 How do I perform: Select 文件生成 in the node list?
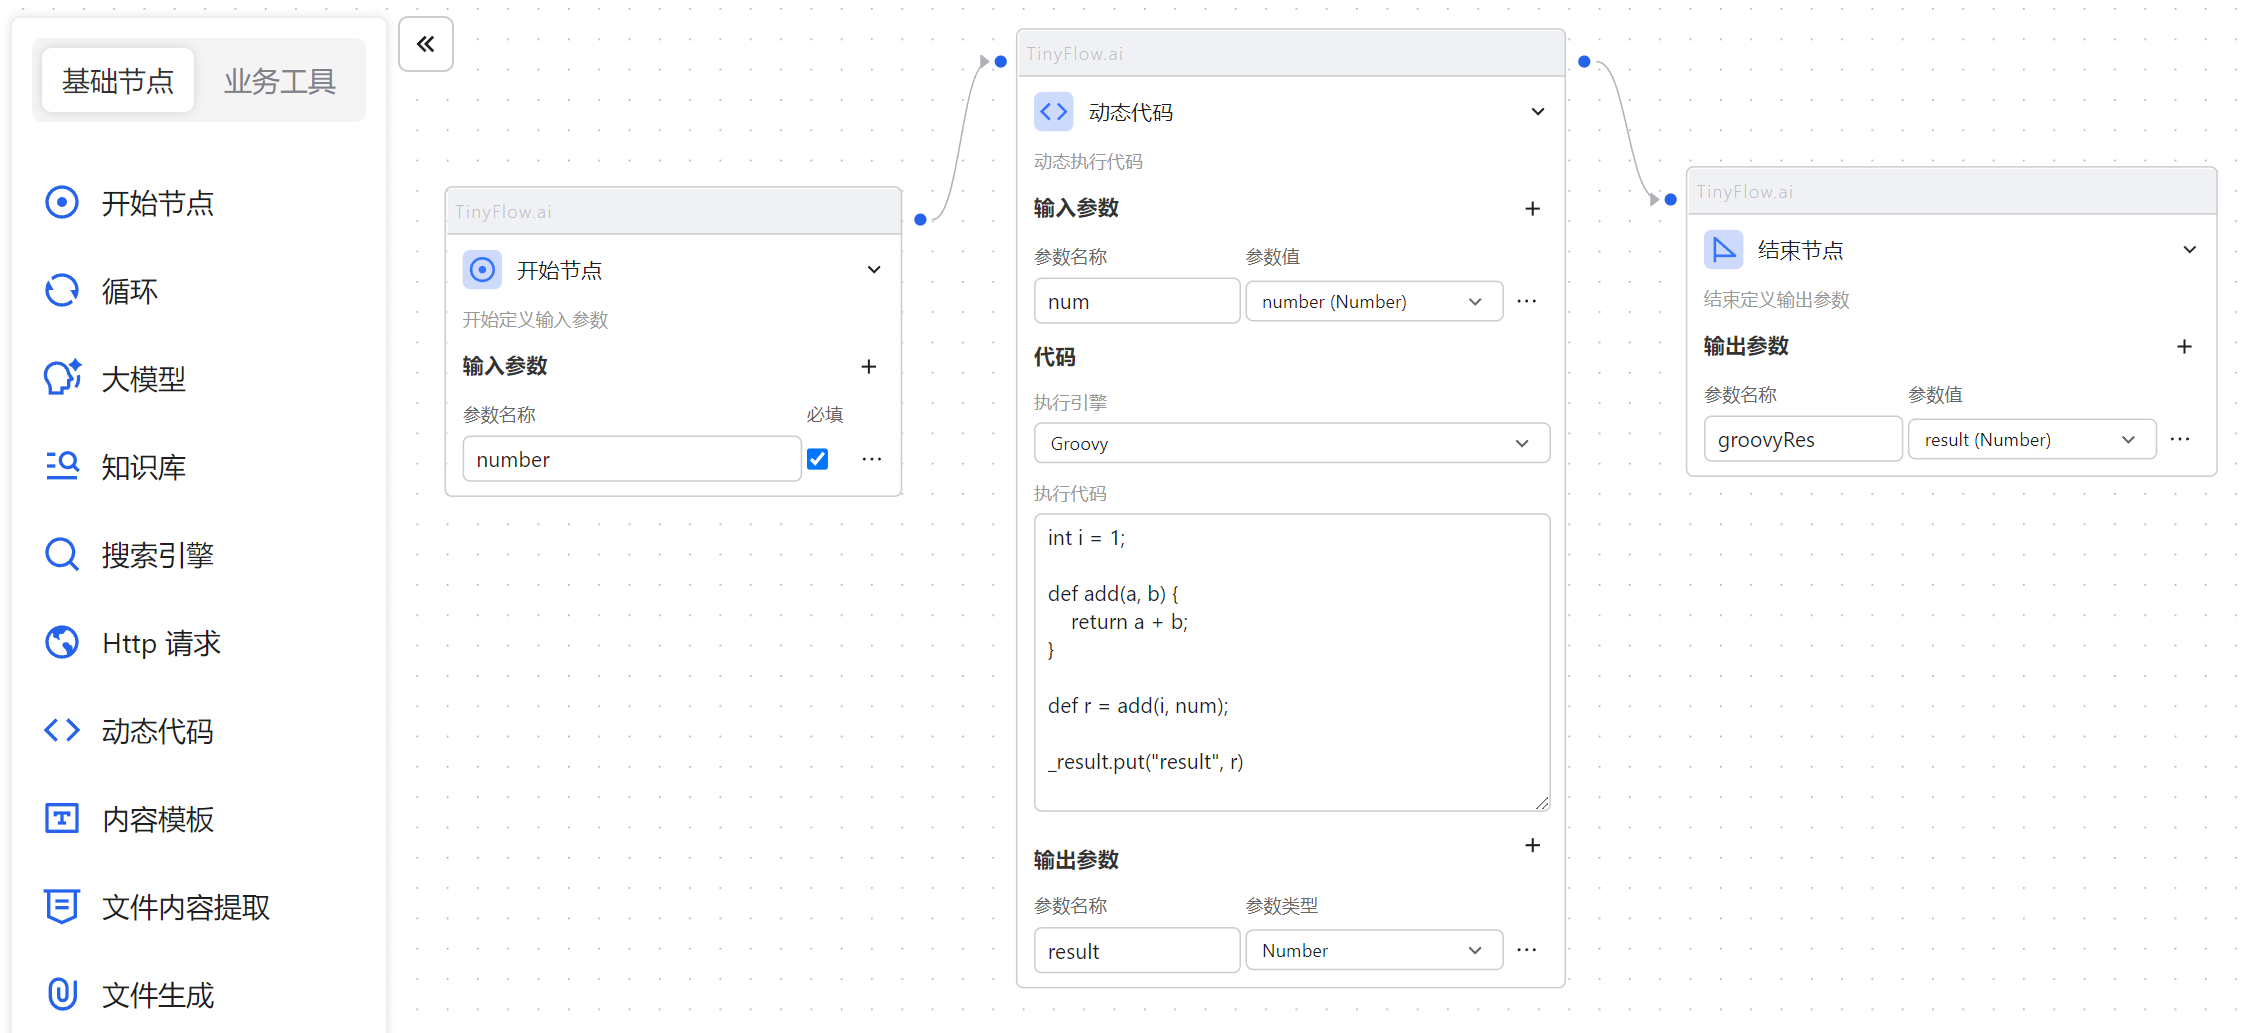(158, 995)
